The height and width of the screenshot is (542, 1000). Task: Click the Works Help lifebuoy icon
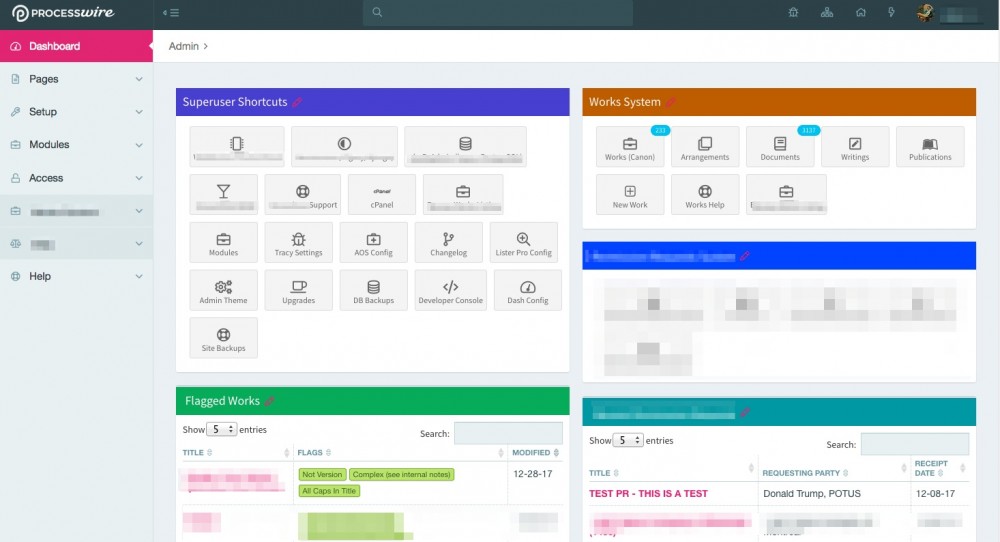pos(704,194)
